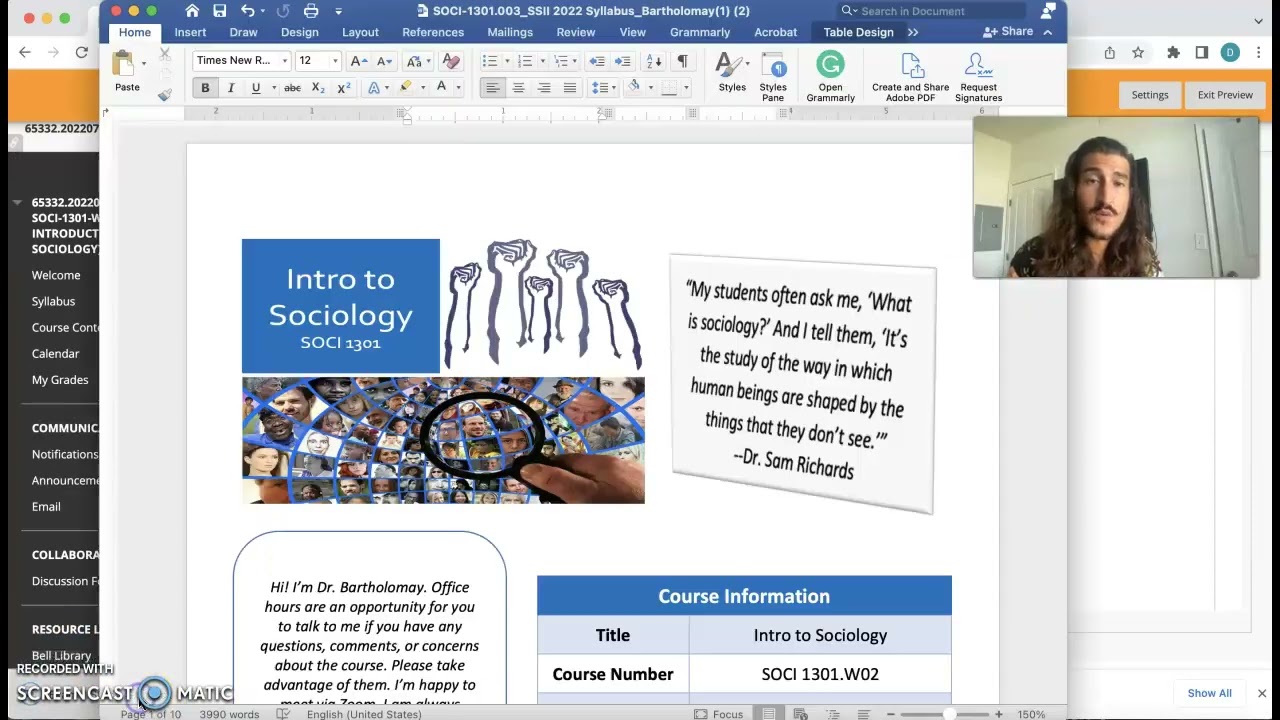Open the font name dropdown
The image size is (1280, 720).
click(x=284, y=61)
